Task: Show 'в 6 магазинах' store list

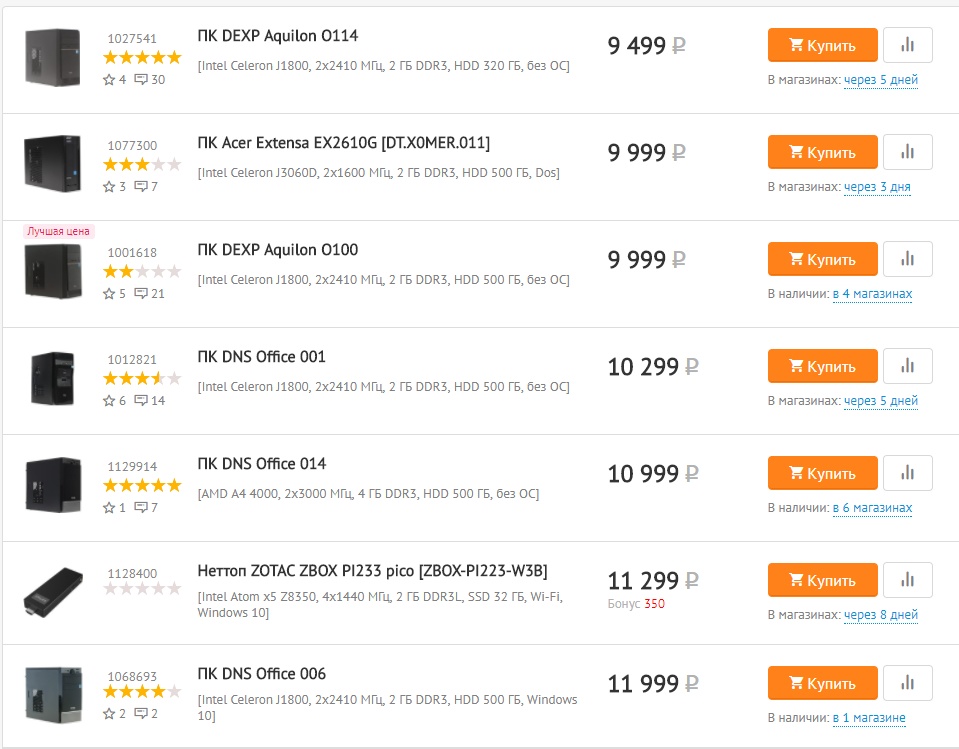Action: point(872,508)
